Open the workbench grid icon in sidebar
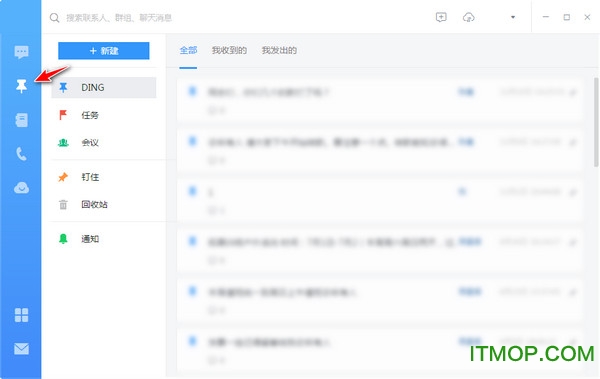Screen dimensions: 600x379 click(21, 315)
